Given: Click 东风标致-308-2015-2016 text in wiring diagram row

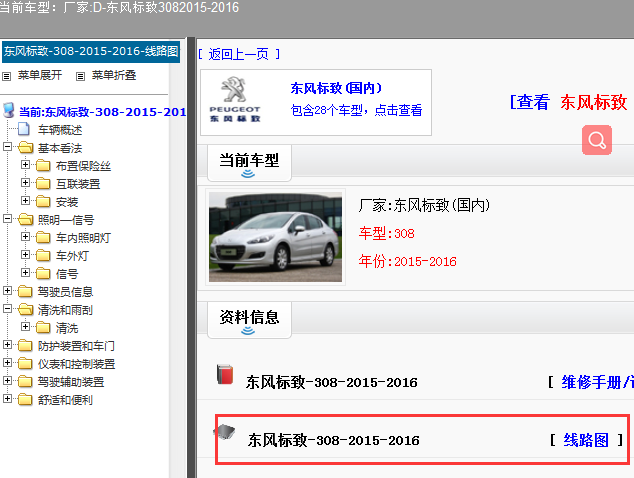Looking at the screenshot, I should [x=334, y=440].
